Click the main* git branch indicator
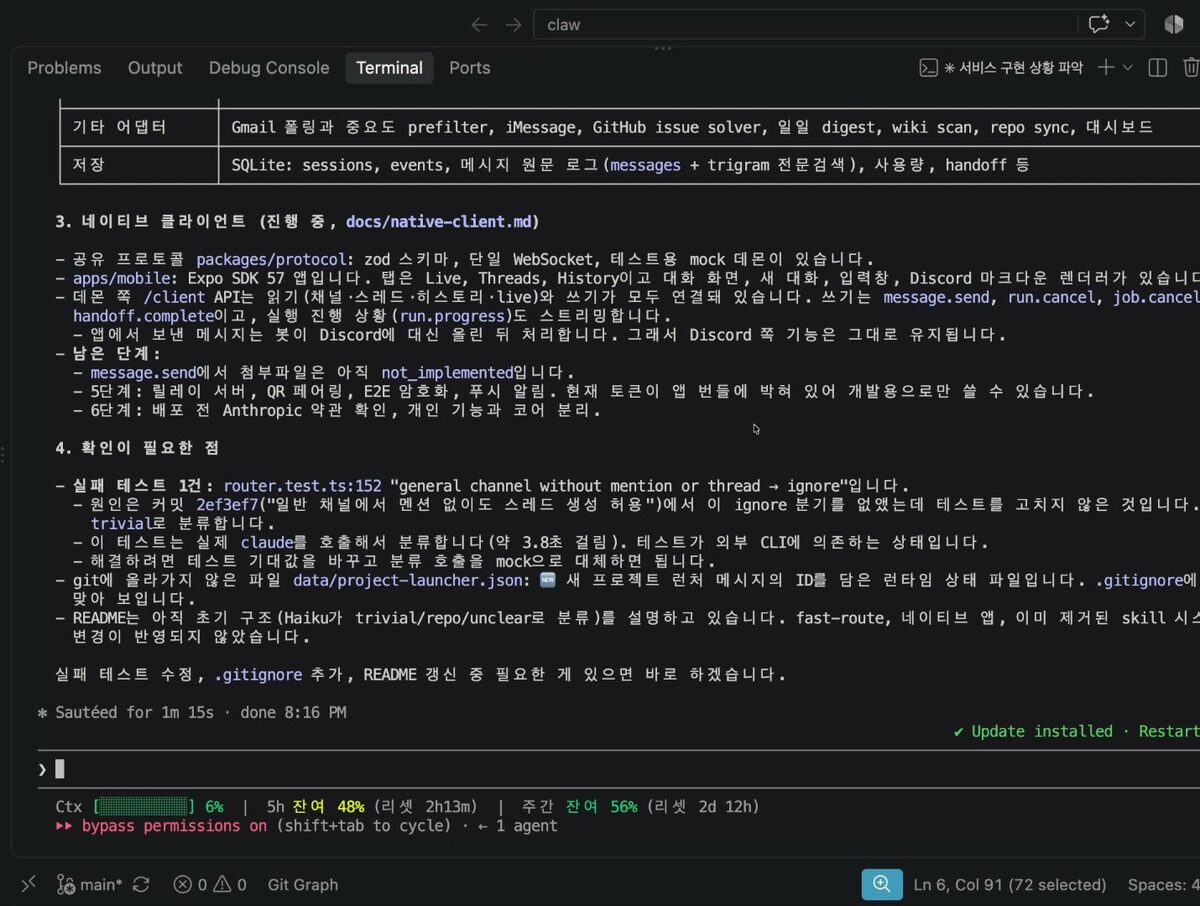The width and height of the screenshot is (1200, 906). tap(90, 885)
